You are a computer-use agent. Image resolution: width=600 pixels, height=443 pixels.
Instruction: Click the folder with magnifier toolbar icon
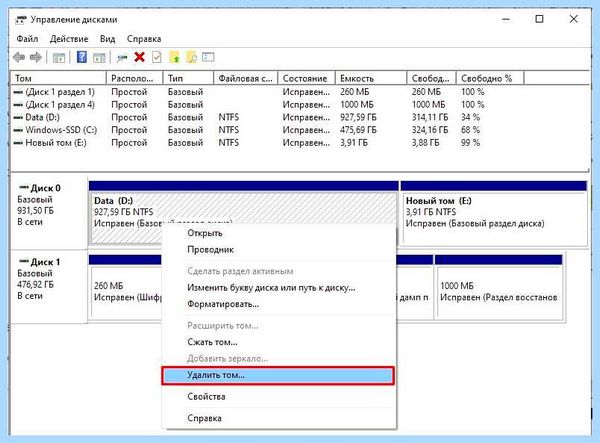point(192,57)
